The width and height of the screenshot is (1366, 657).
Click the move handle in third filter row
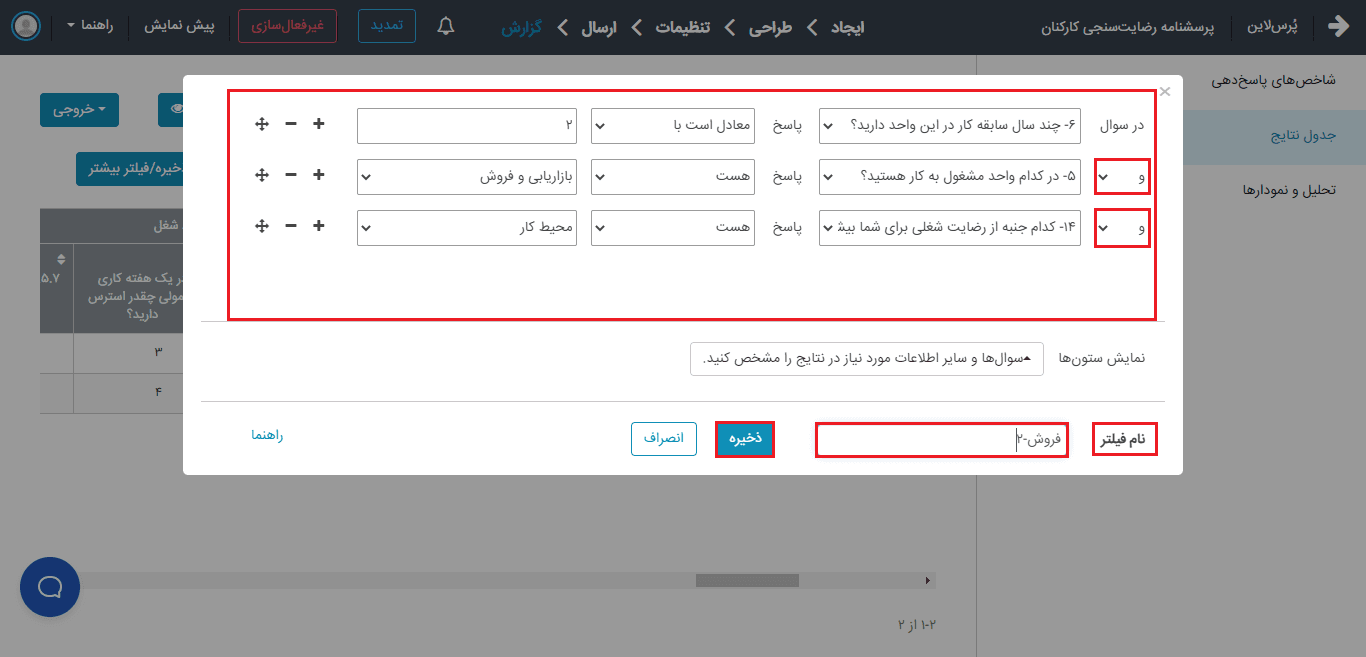pyautogui.click(x=261, y=226)
